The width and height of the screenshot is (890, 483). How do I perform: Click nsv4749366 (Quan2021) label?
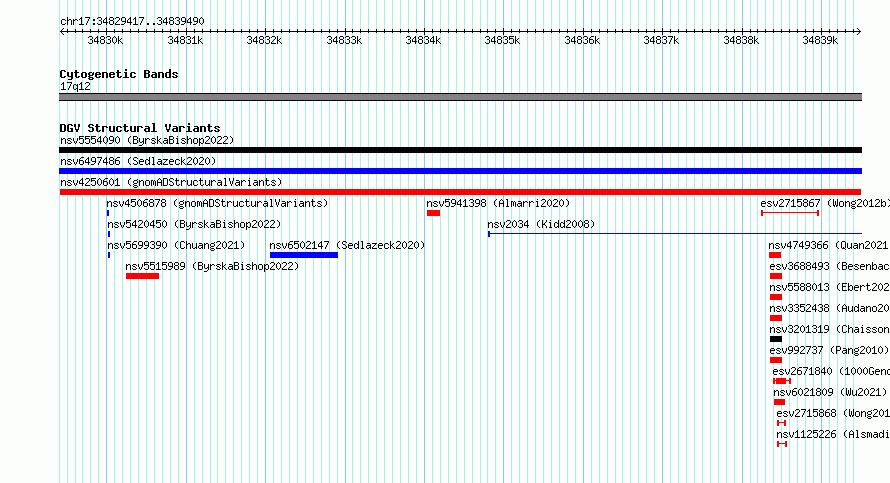(x=829, y=245)
